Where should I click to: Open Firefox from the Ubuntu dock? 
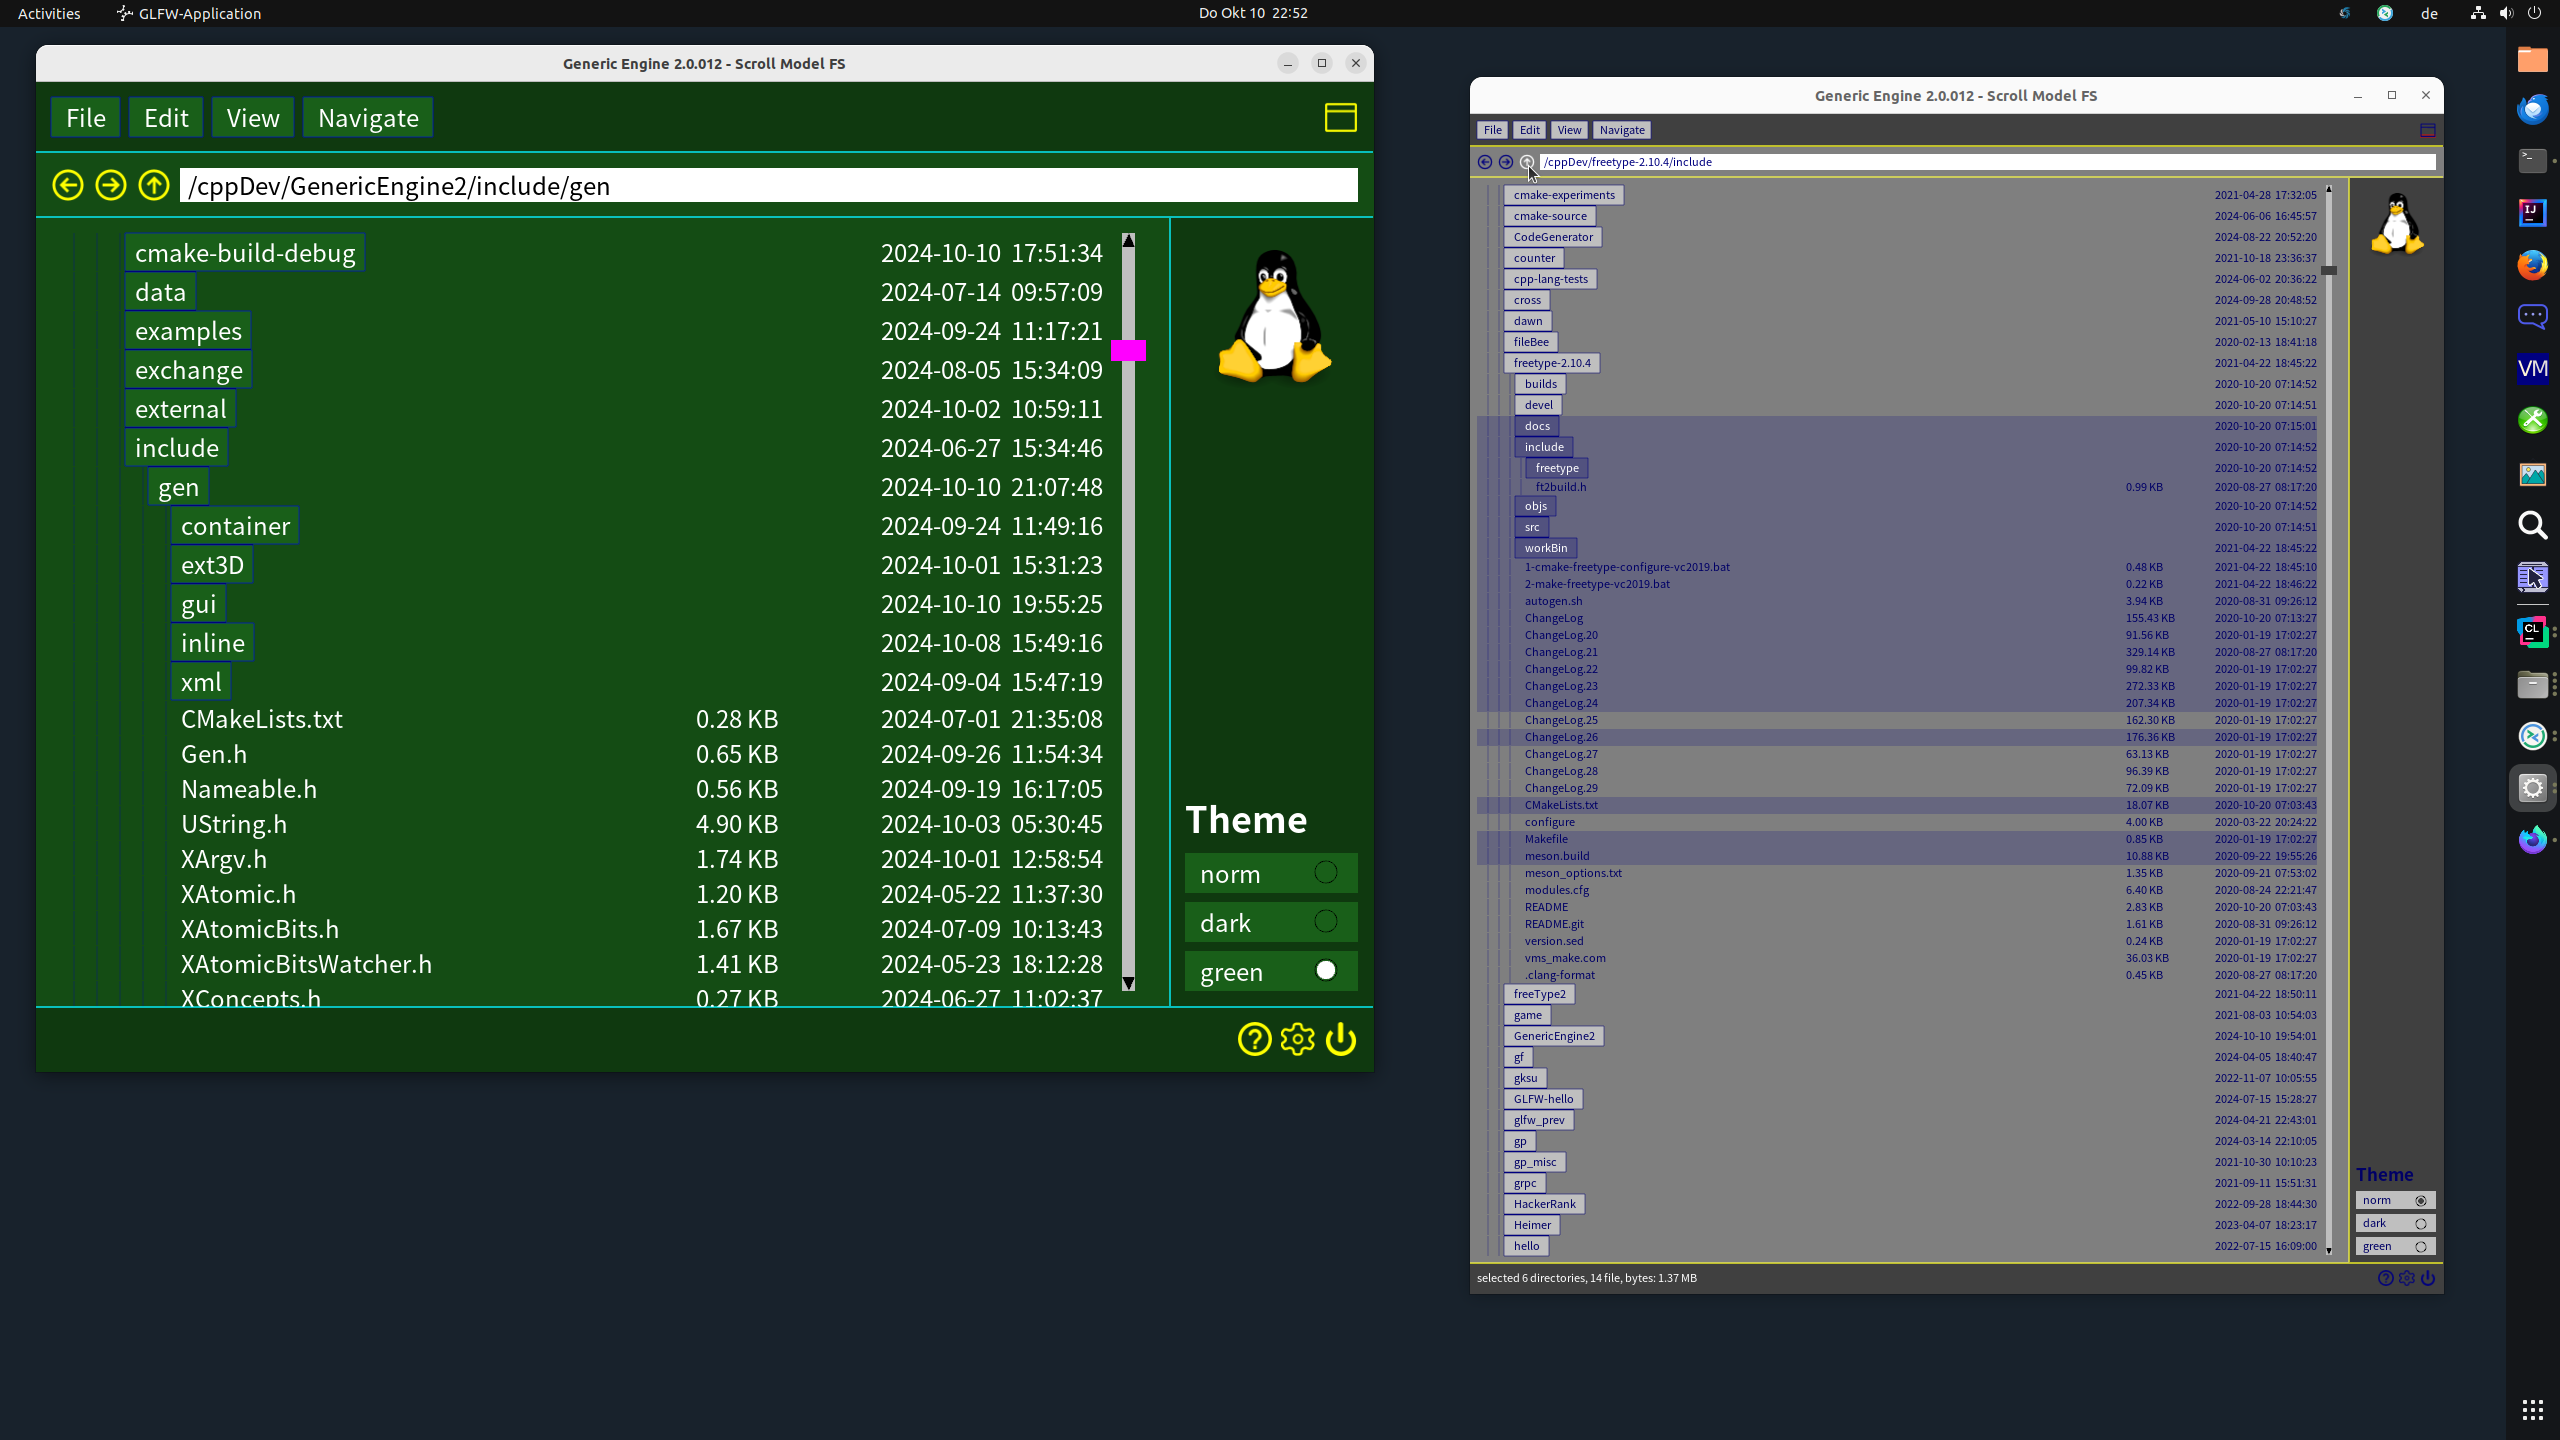pyautogui.click(x=2532, y=264)
